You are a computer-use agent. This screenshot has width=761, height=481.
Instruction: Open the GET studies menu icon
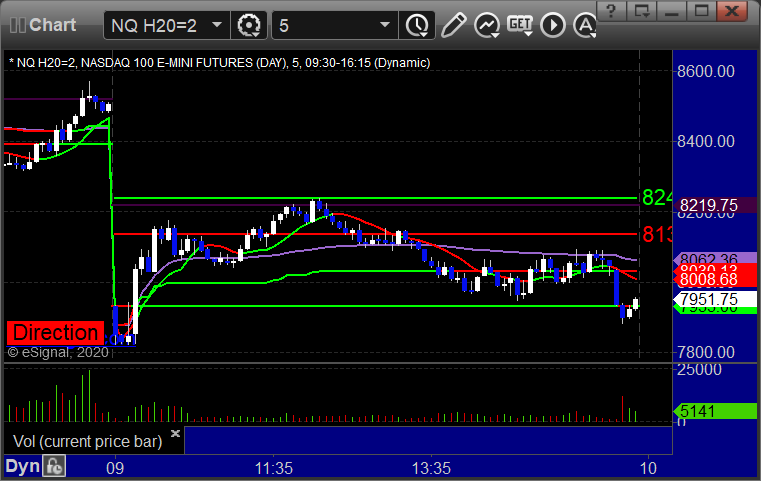coord(520,25)
